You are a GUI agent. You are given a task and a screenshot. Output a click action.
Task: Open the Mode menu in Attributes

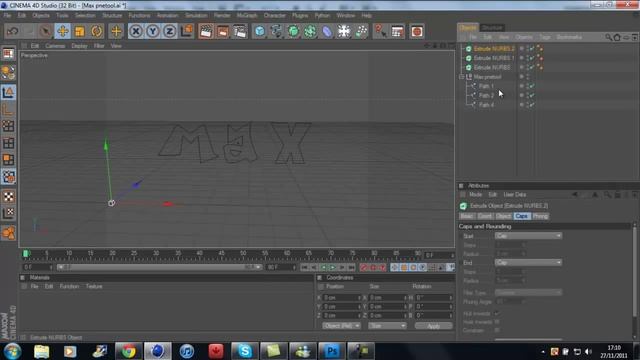(476, 195)
